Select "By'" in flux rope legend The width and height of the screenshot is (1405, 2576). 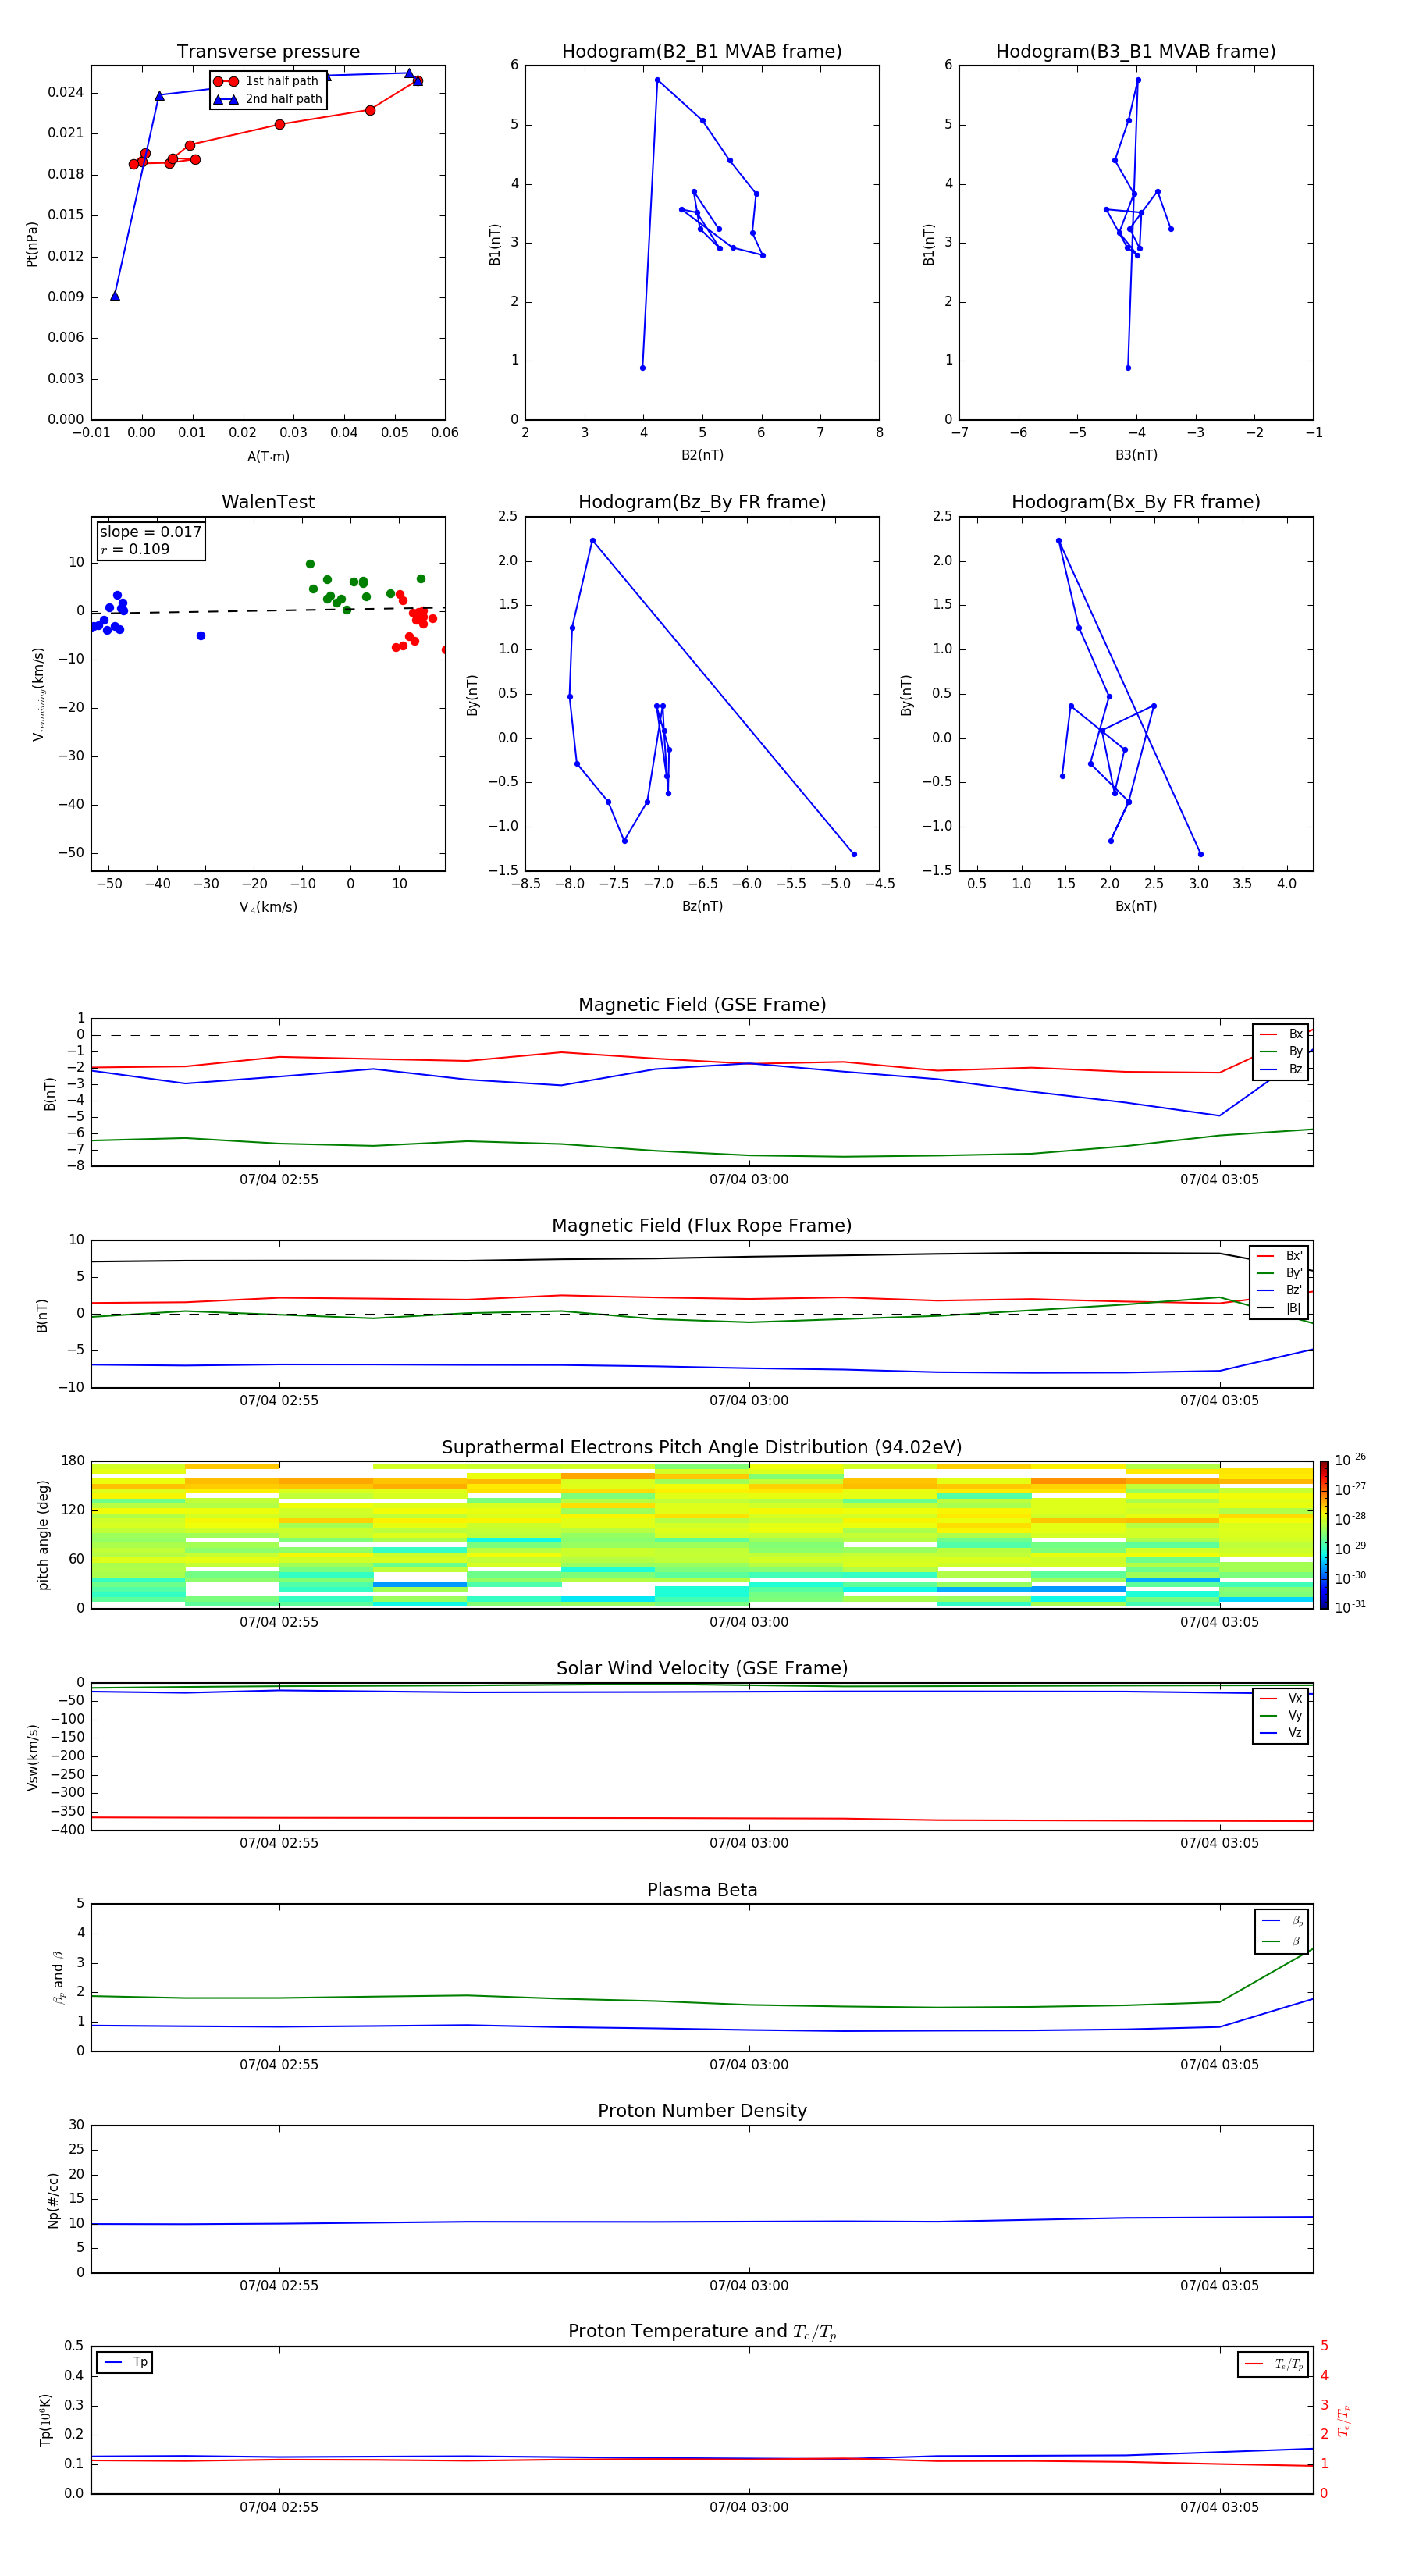1280,1273
